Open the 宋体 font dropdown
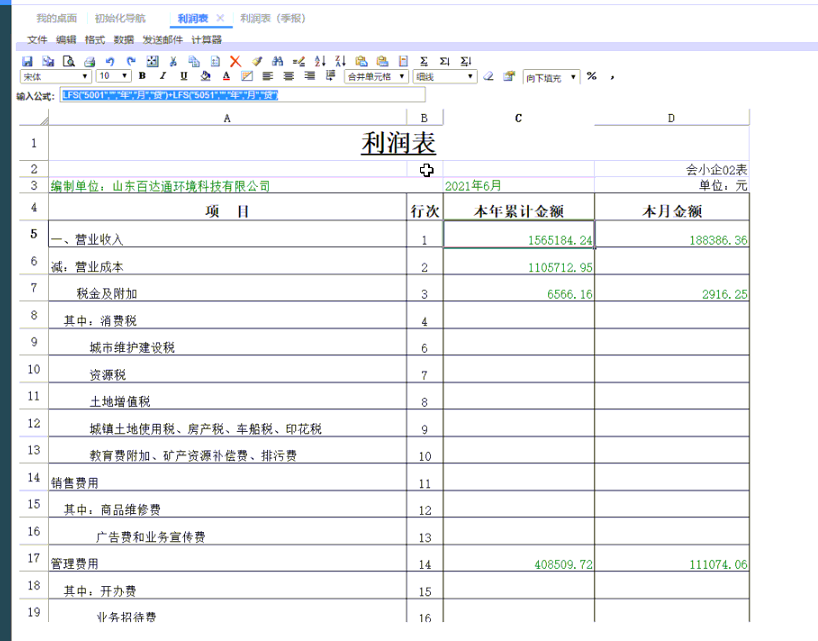Image resolution: width=818 pixels, height=641 pixels. click(56, 77)
